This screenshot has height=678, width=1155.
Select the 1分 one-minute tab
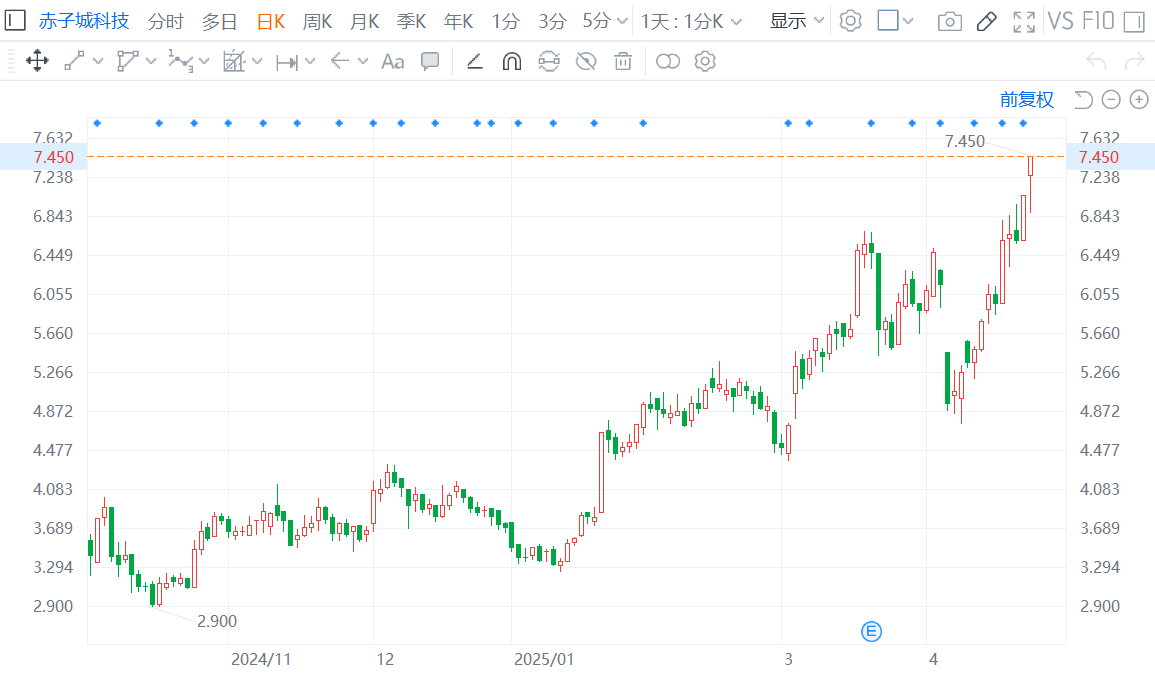click(505, 21)
